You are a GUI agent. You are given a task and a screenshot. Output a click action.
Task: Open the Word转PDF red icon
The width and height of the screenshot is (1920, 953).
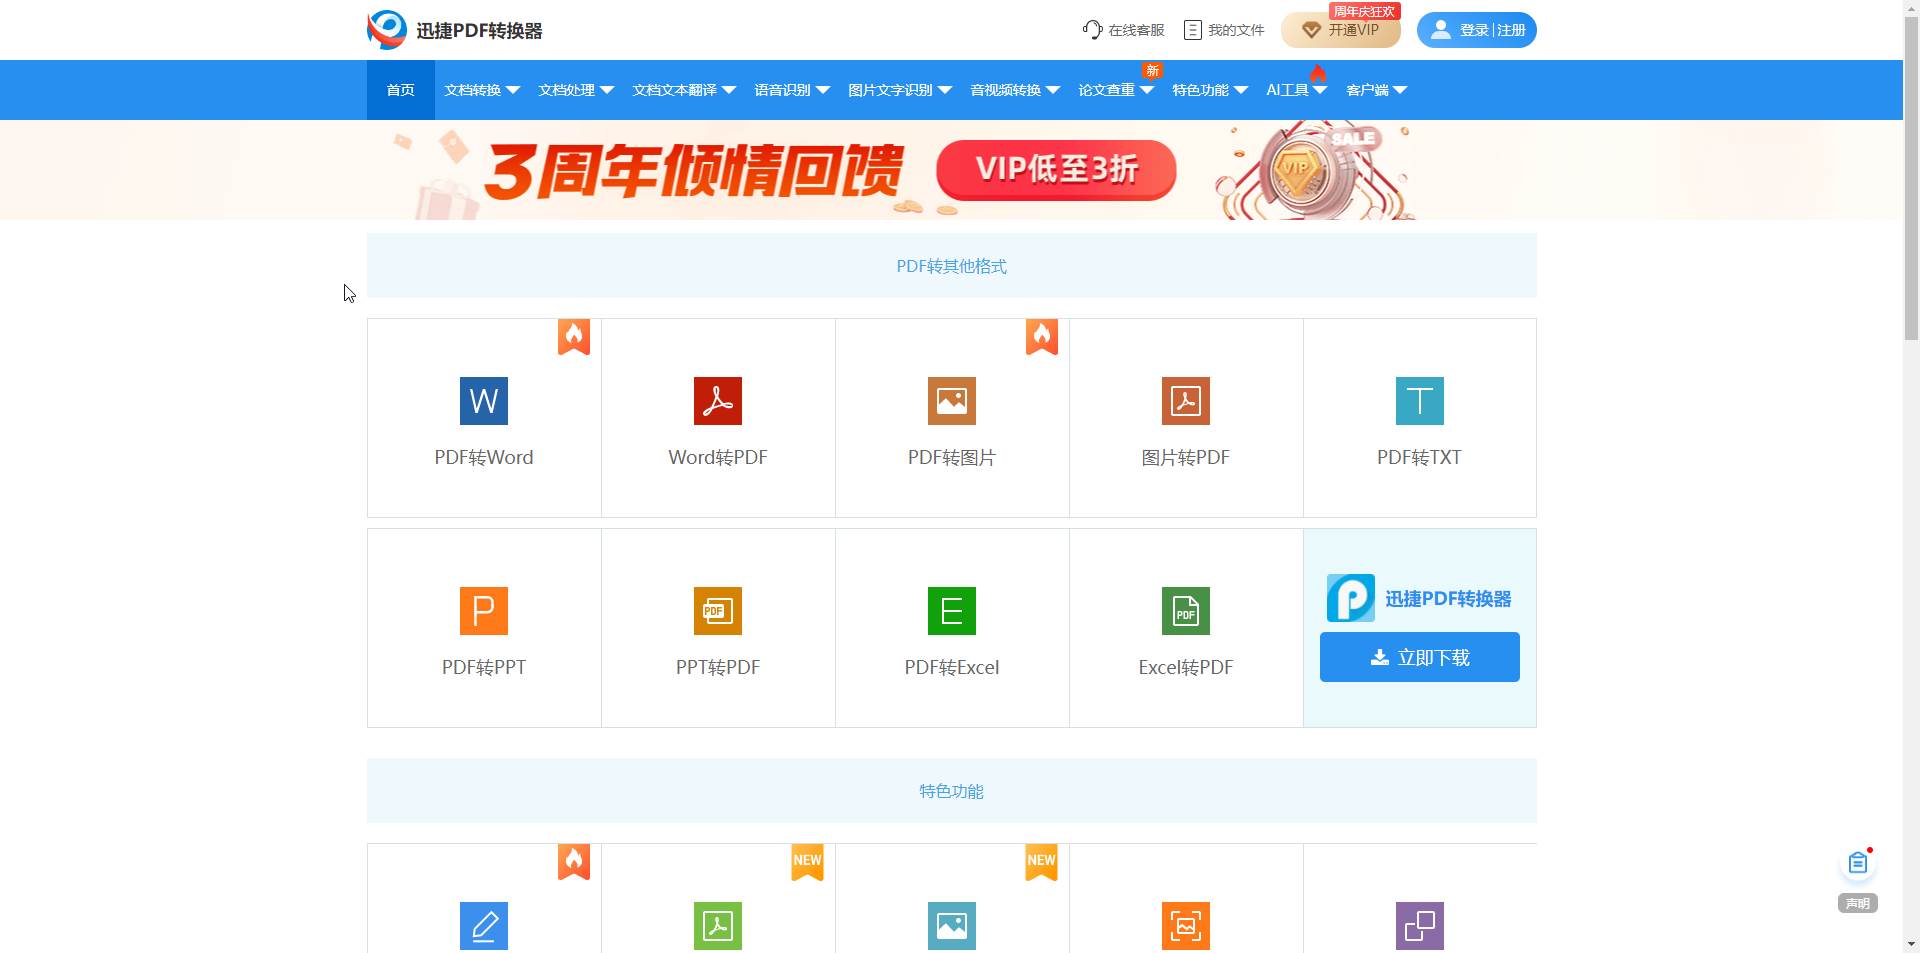click(x=718, y=401)
